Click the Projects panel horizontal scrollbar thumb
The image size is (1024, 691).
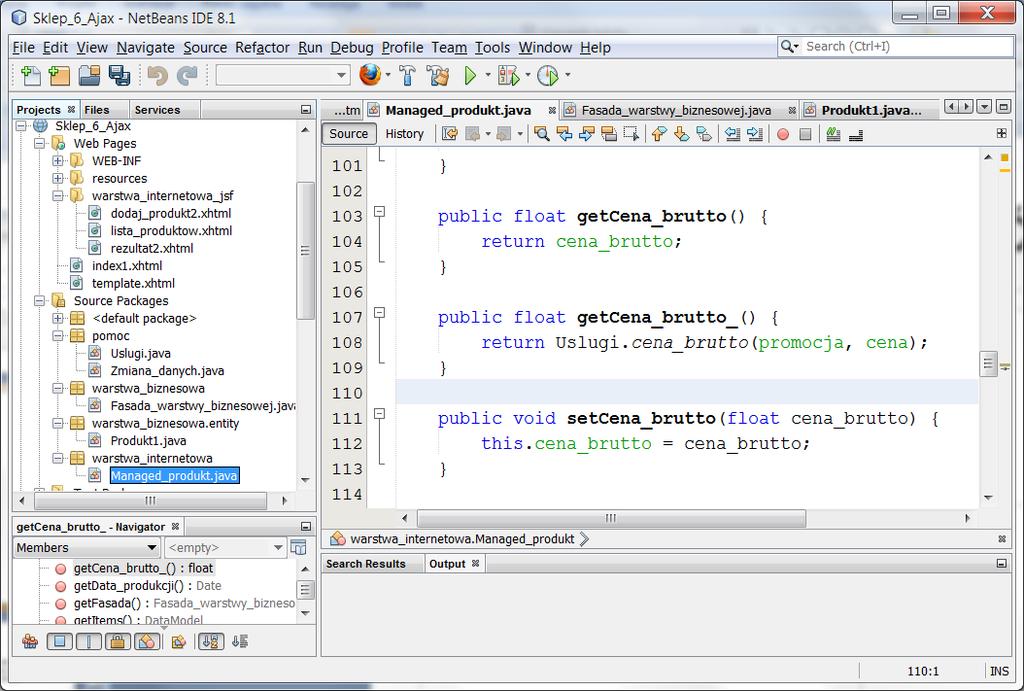[x=150, y=501]
